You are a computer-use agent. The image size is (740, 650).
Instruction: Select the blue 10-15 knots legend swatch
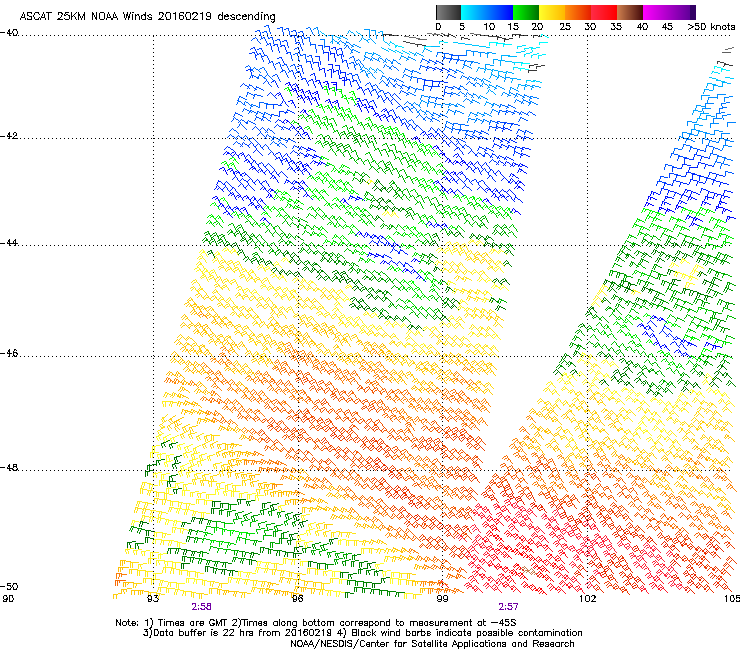tap(500, 12)
